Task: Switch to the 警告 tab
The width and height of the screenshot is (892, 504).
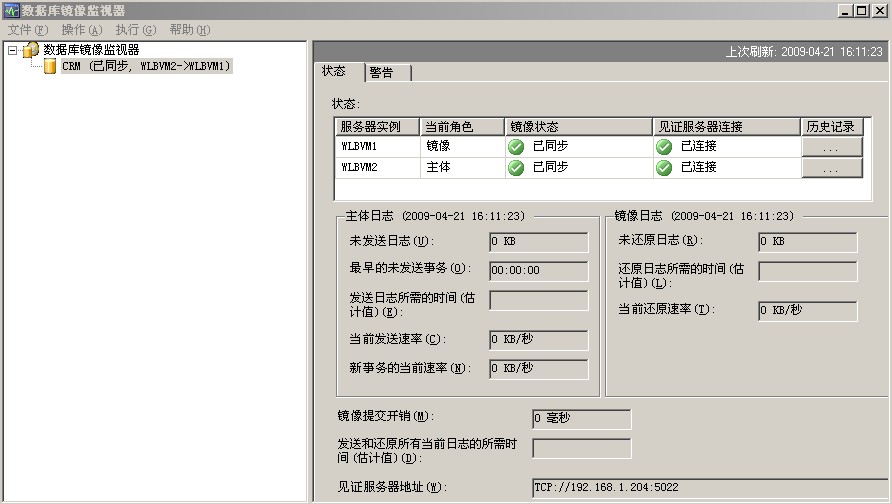Action: (x=381, y=72)
